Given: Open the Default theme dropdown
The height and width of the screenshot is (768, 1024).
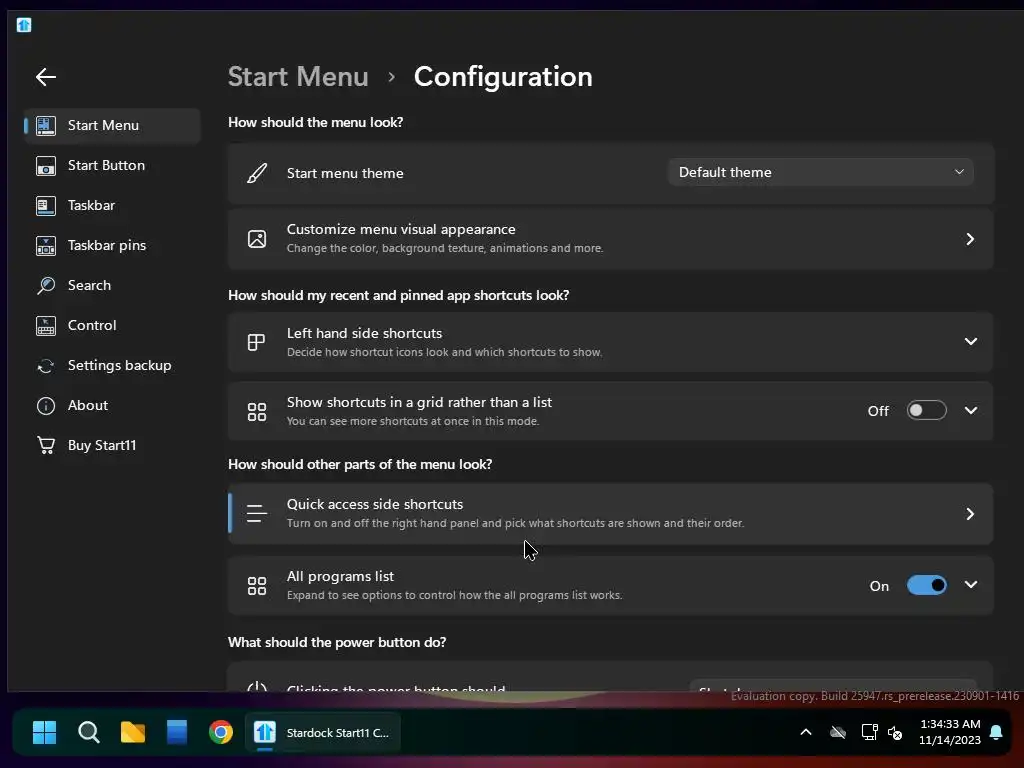Looking at the screenshot, I should pos(821,172).
